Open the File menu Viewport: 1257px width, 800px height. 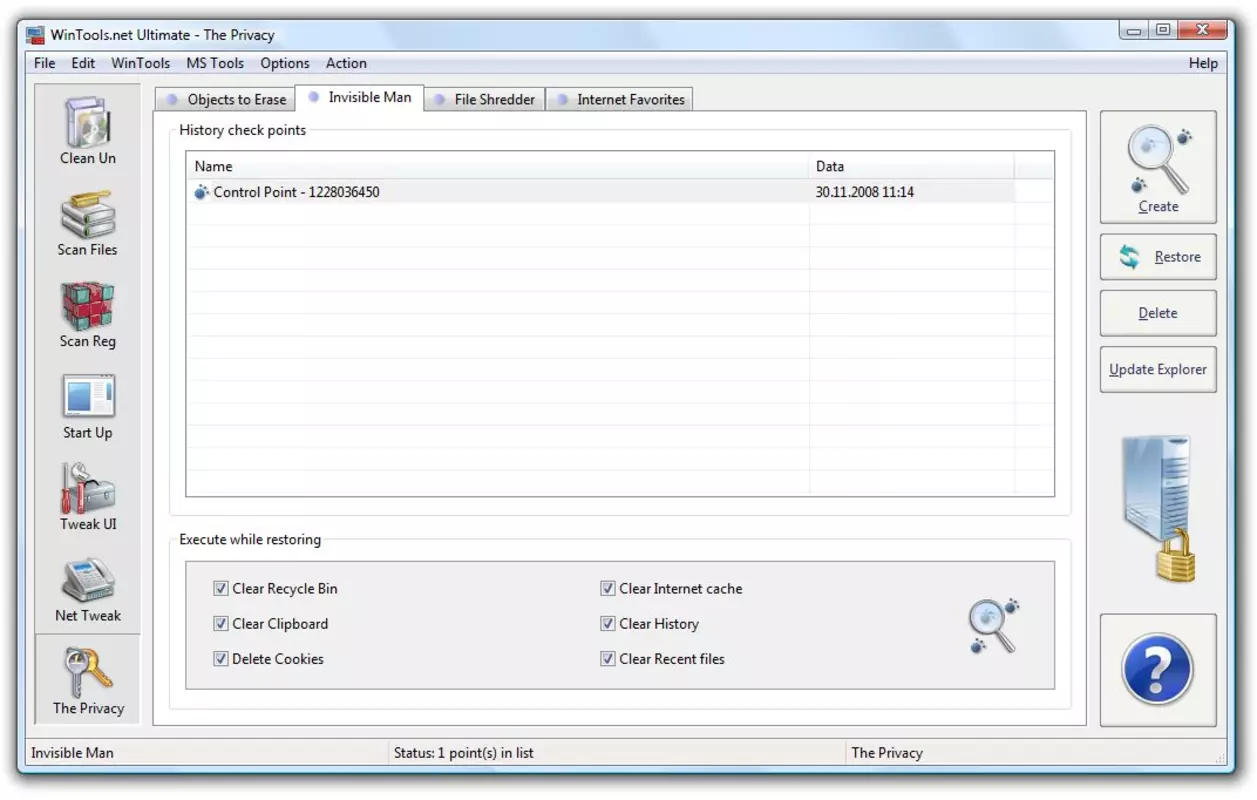click(45, 63)
